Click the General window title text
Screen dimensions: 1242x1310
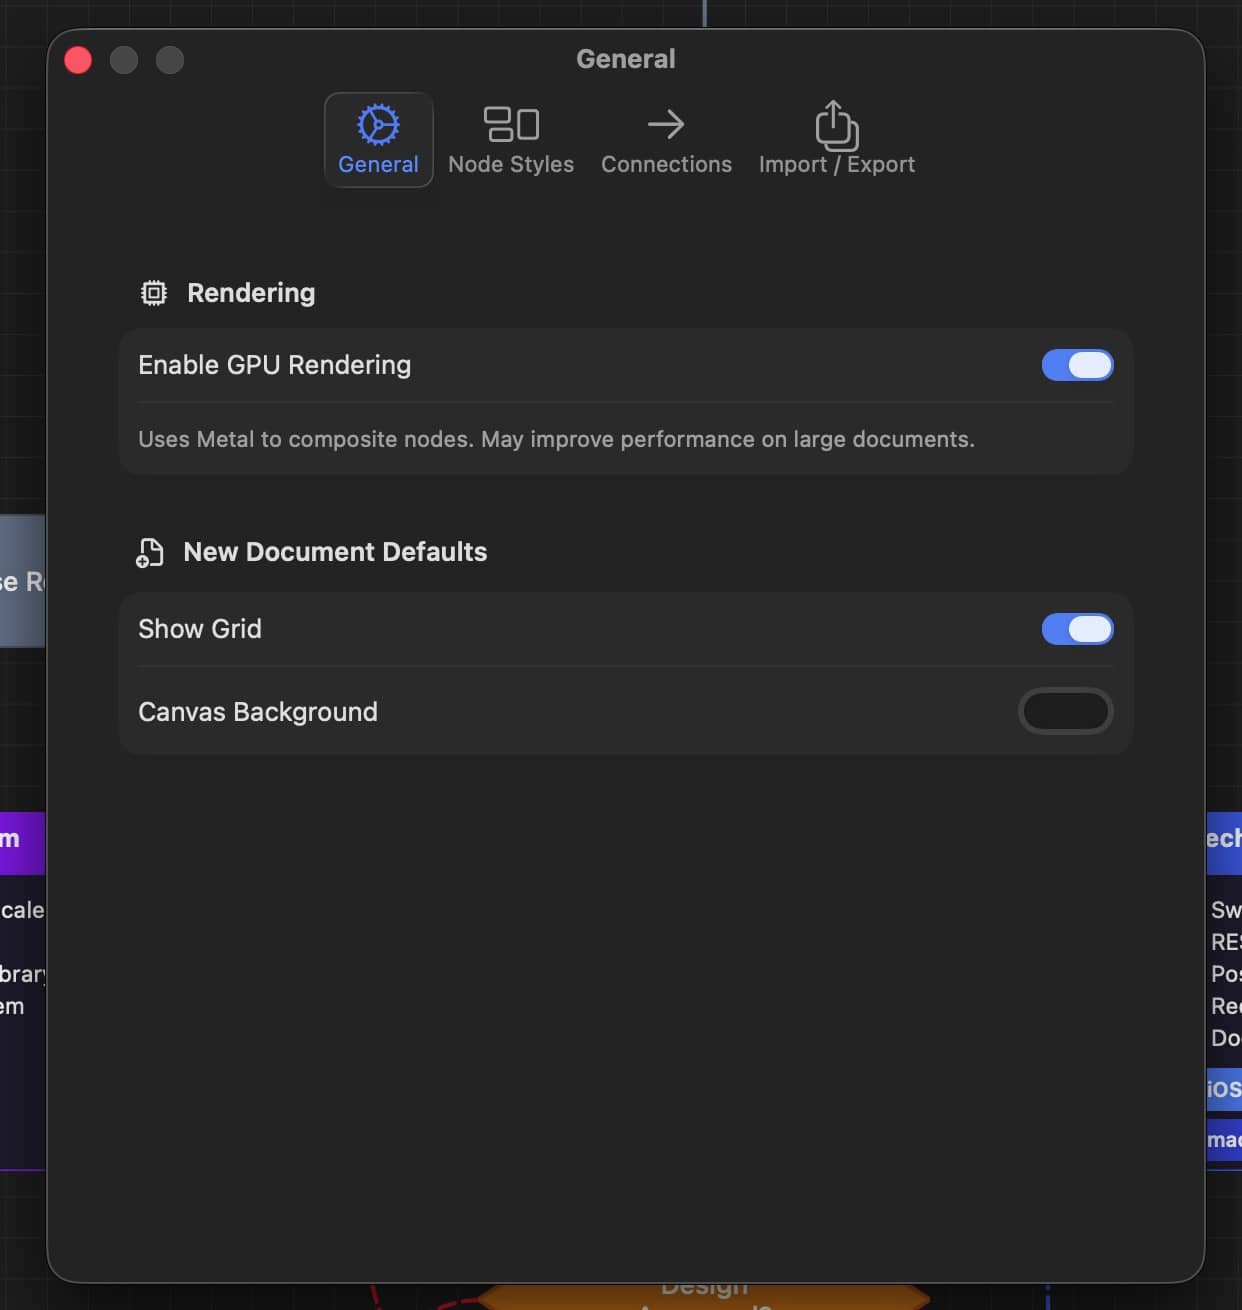pyautogui.click(x=625, y=59)
